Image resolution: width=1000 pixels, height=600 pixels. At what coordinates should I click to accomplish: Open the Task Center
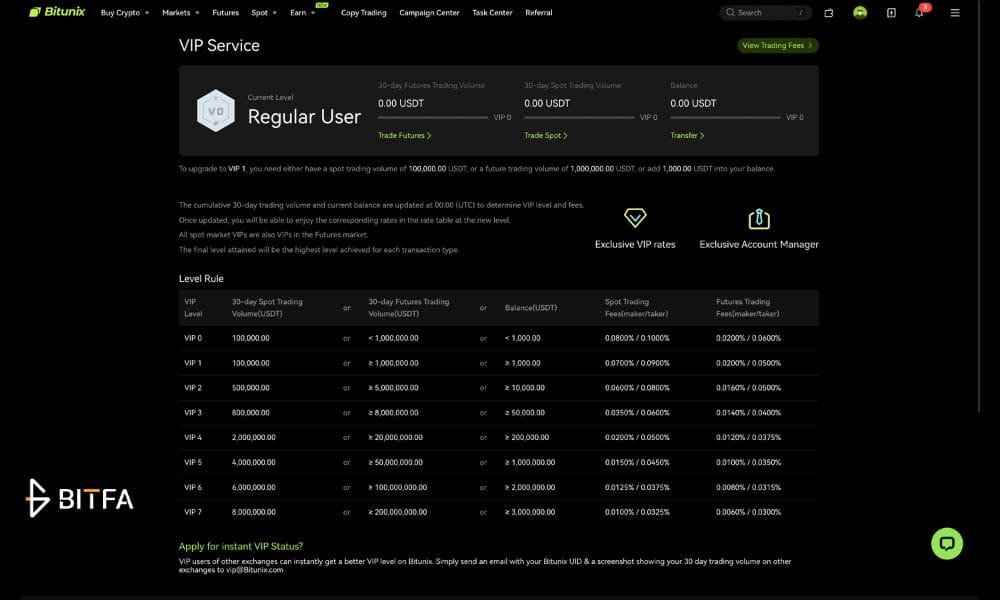(492, 13)
